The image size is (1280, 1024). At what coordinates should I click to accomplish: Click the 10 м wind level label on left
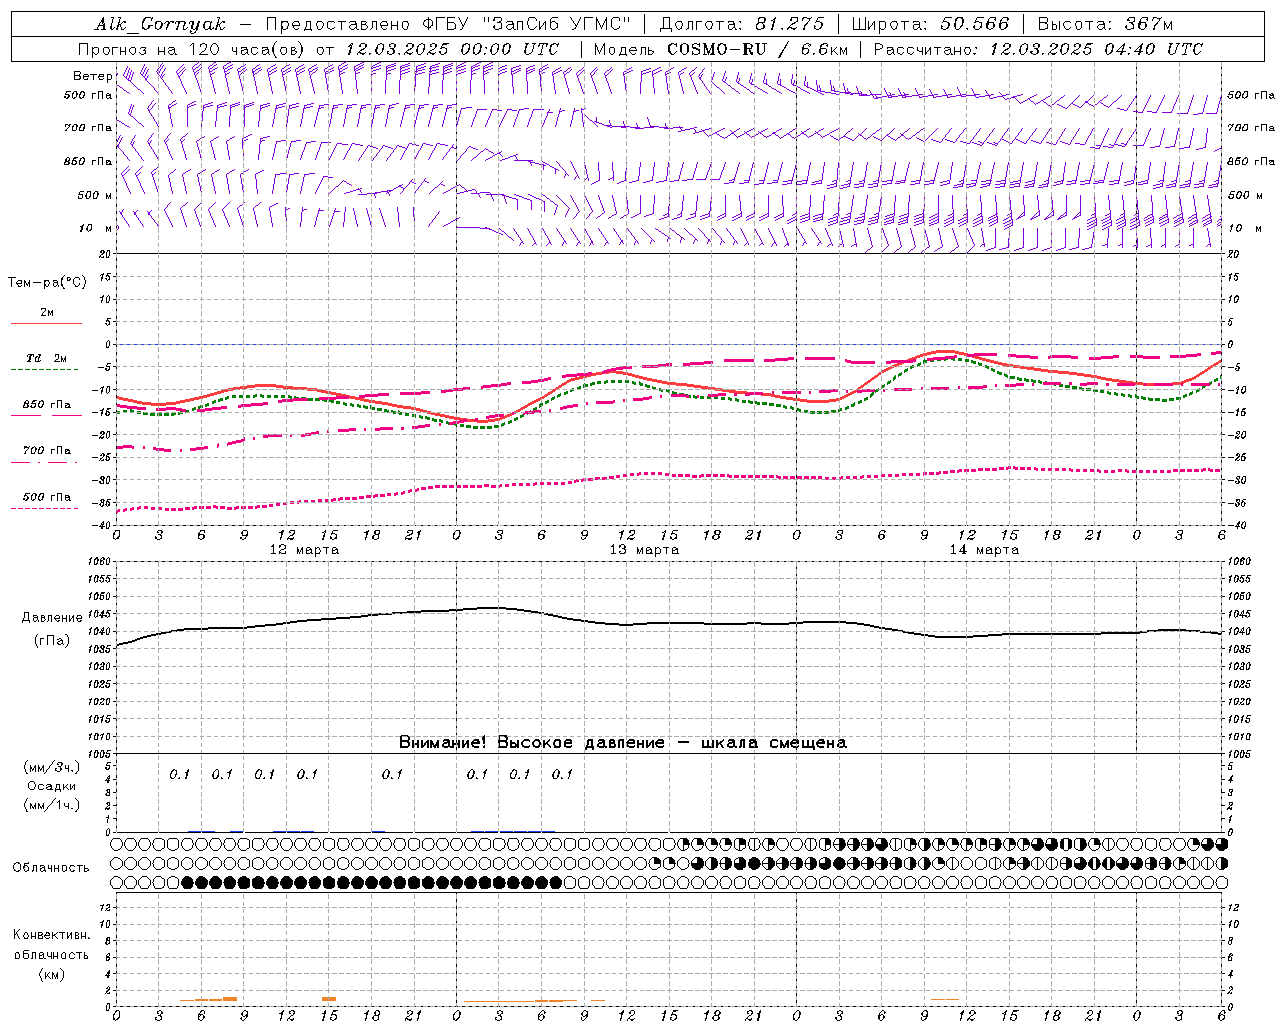click(x=96, y=228)
